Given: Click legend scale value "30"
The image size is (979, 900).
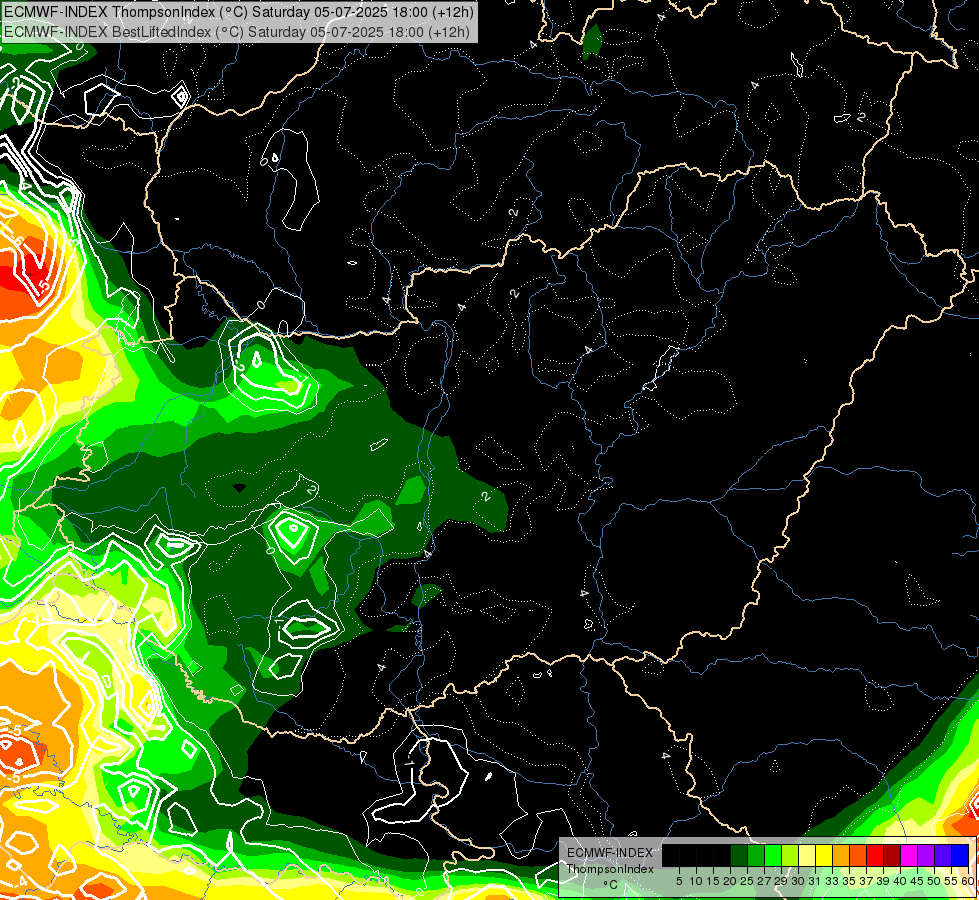Looking at the screenshot, I should [x=799, y=881].
